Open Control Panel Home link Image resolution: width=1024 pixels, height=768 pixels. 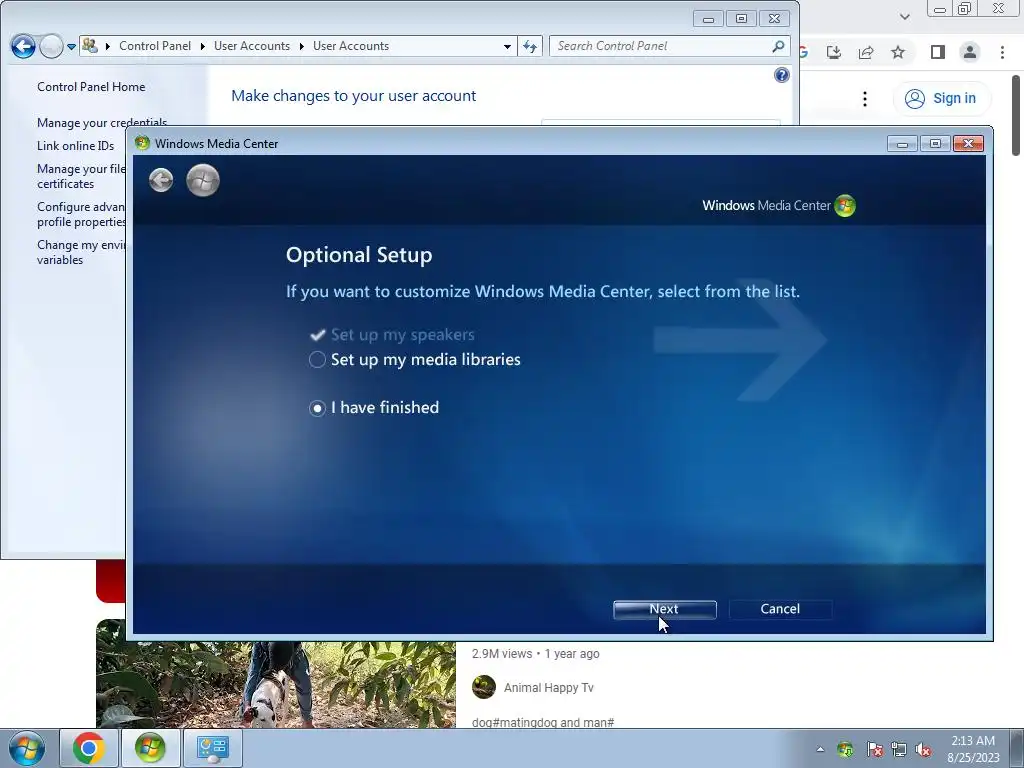tap(91, 87)
